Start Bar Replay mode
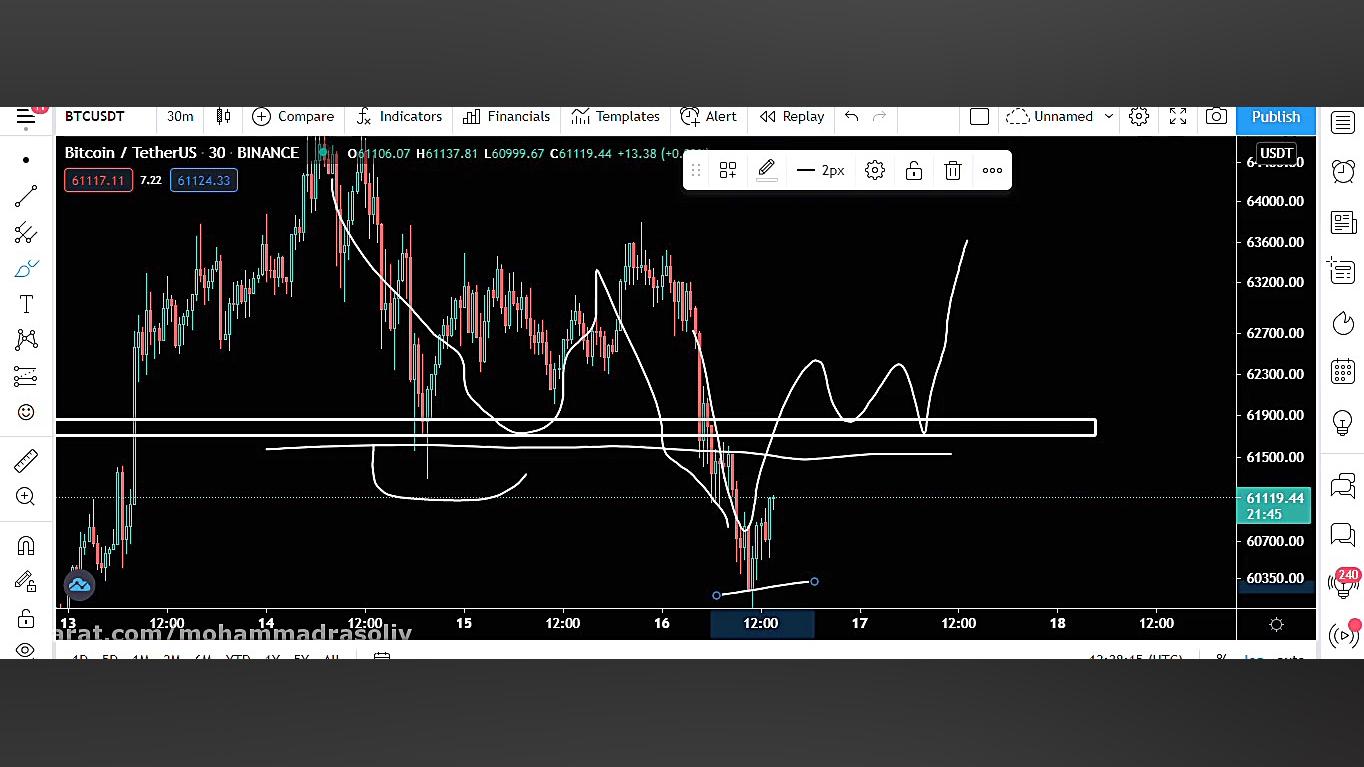The image size is (1364, 767). [x=792, y=116]
